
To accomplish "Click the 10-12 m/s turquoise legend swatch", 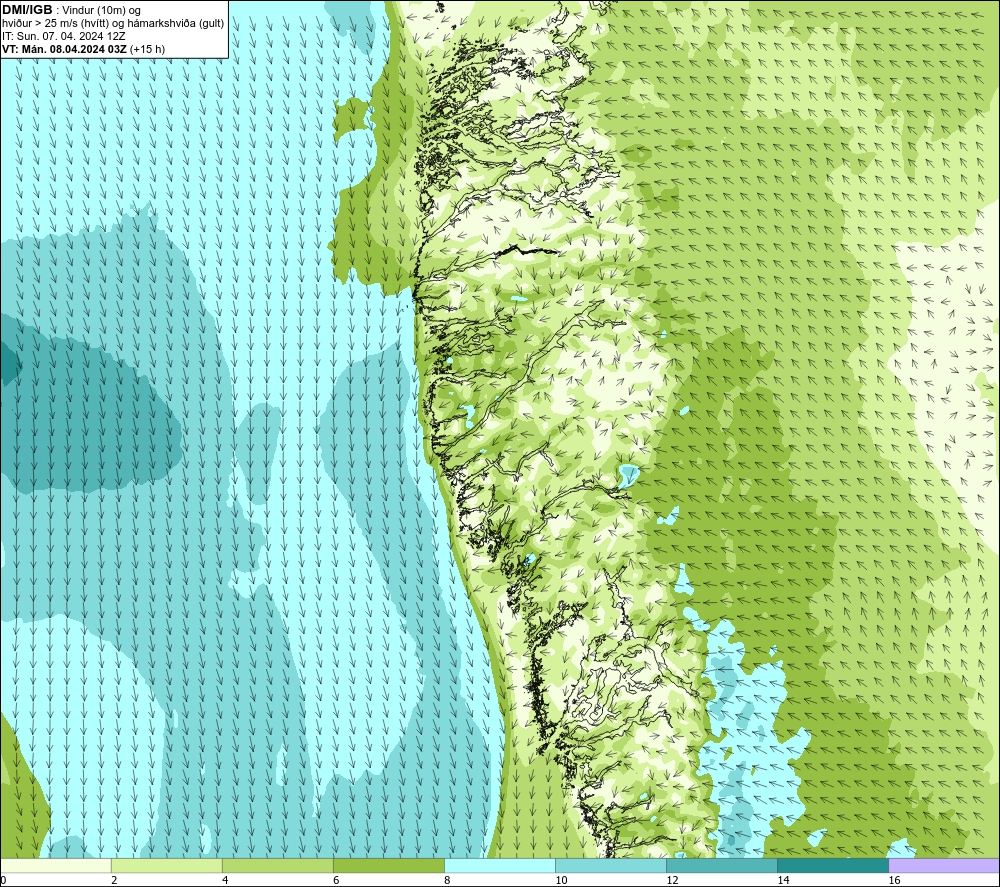I will tap(610, 865).
